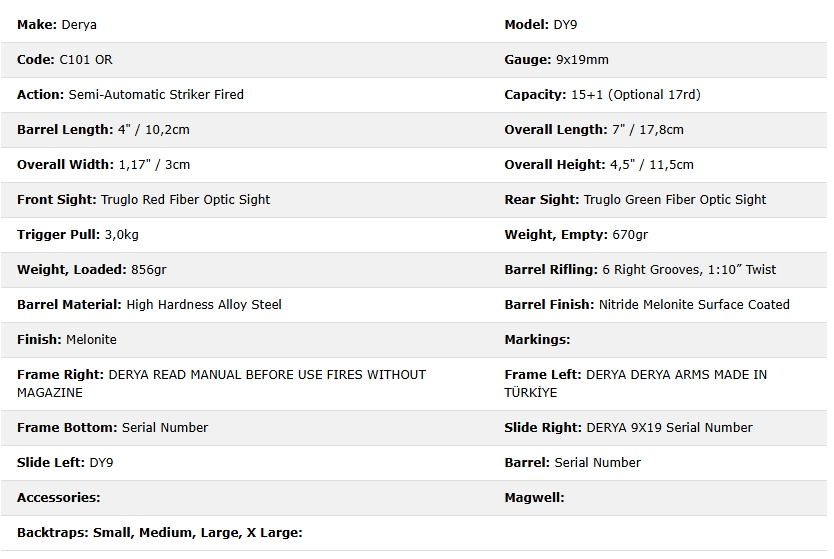
Task: Click the Trigger Pull: 3,0kg cell
Action: (x=73, y=234)
